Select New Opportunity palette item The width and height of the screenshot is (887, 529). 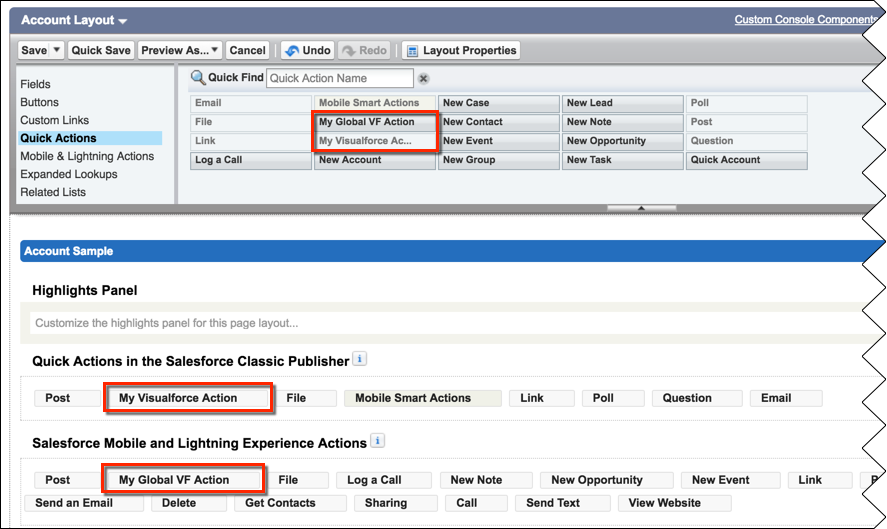point(622,141)
